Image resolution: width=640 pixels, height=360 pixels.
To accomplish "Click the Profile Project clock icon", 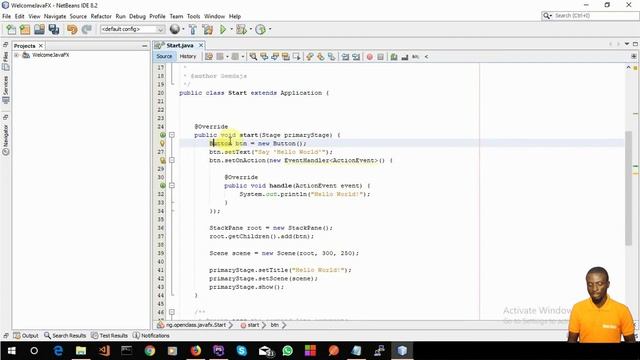I will (x=260, y=29).
